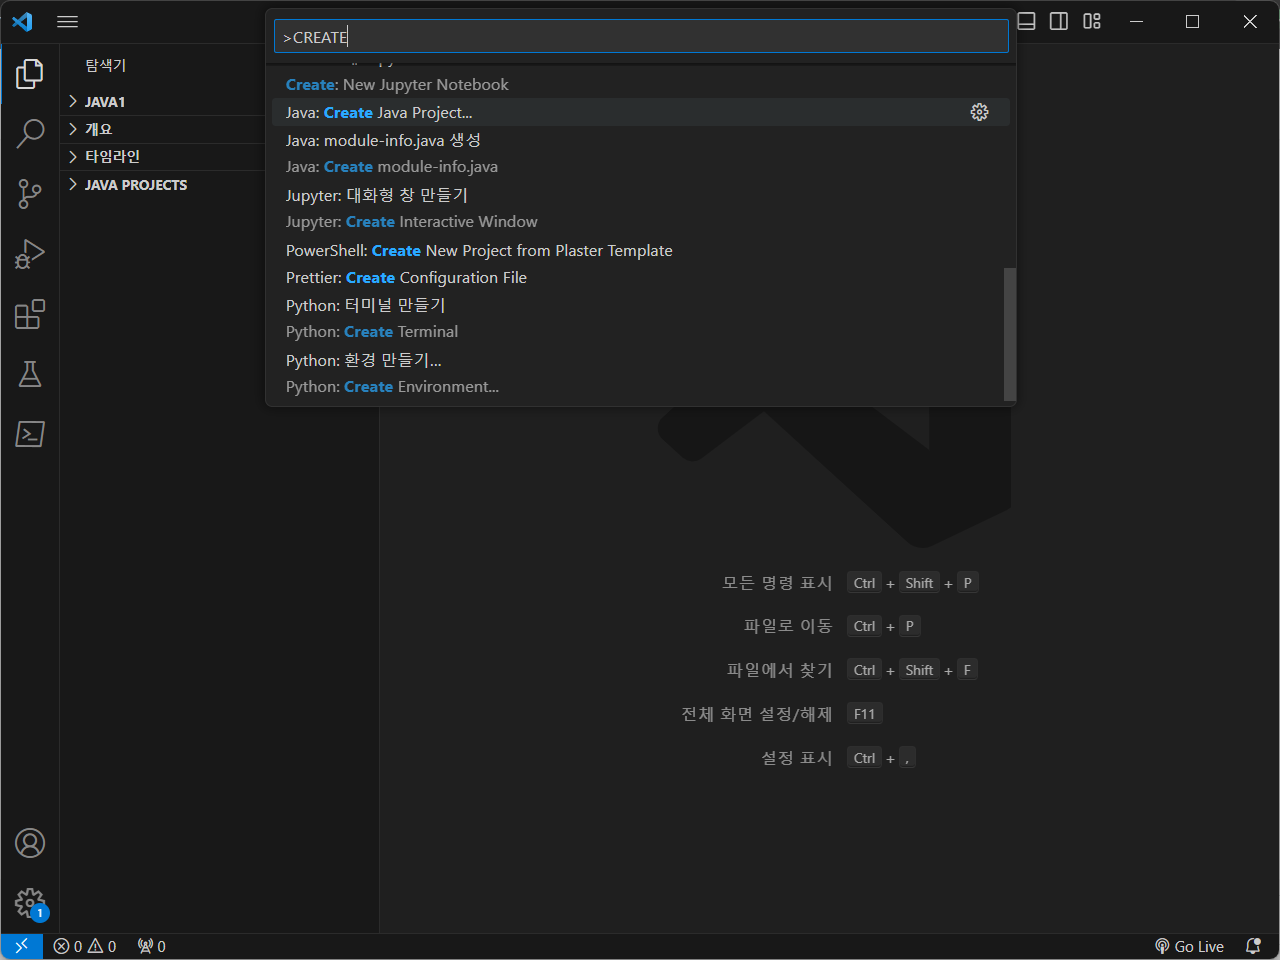Open the notifications bell
This screenshot has width=1280, height=960.
(x=1253, y=946)
